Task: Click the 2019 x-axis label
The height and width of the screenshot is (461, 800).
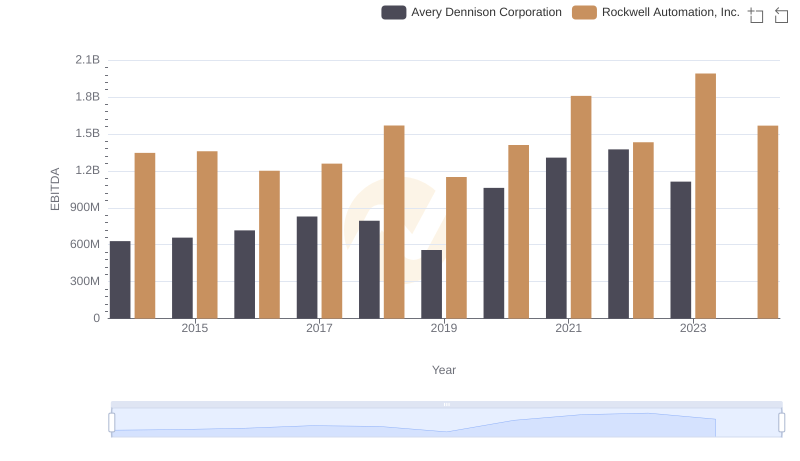Action: coord(444,328)
